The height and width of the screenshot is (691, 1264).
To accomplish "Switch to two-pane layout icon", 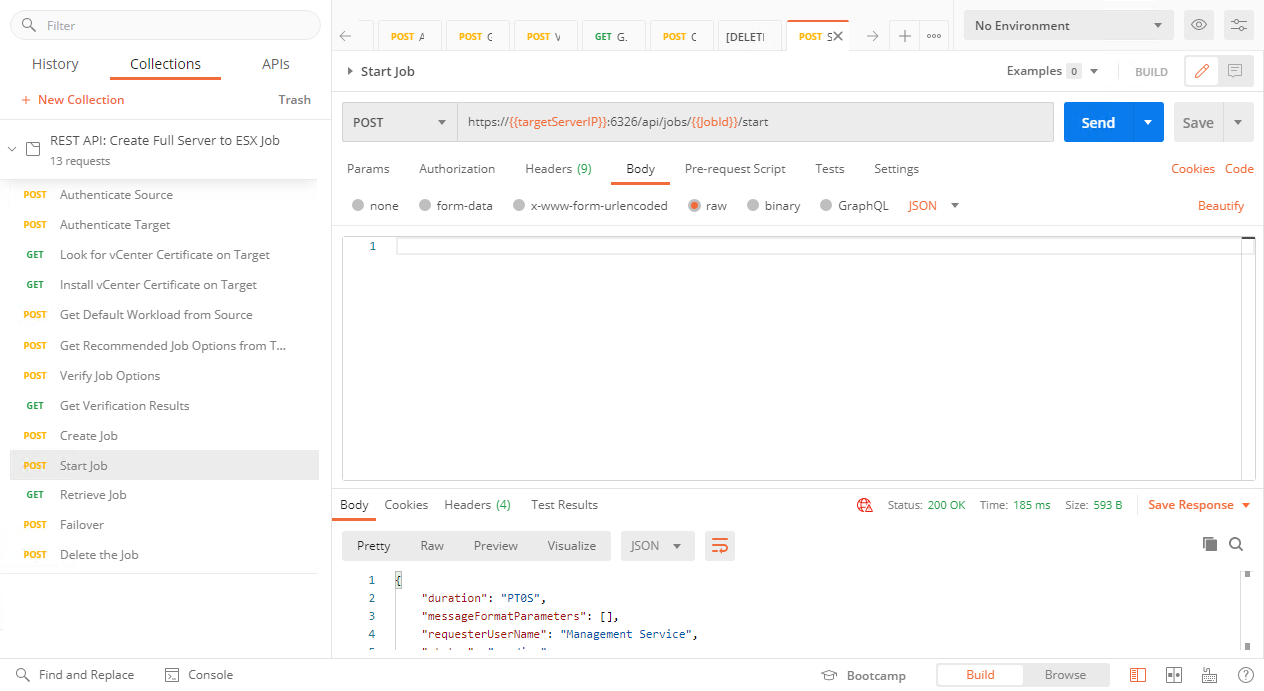I will (1174, 675).
